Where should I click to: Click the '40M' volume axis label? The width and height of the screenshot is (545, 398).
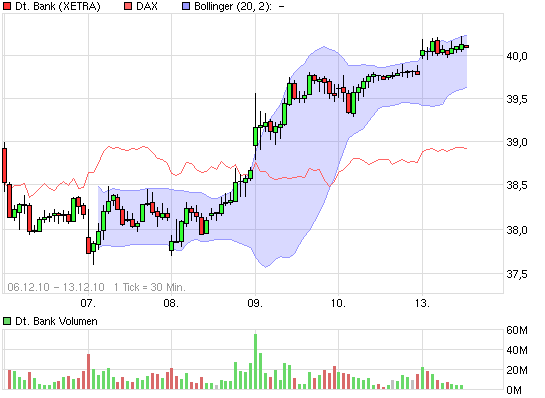[x=517, y=350]
